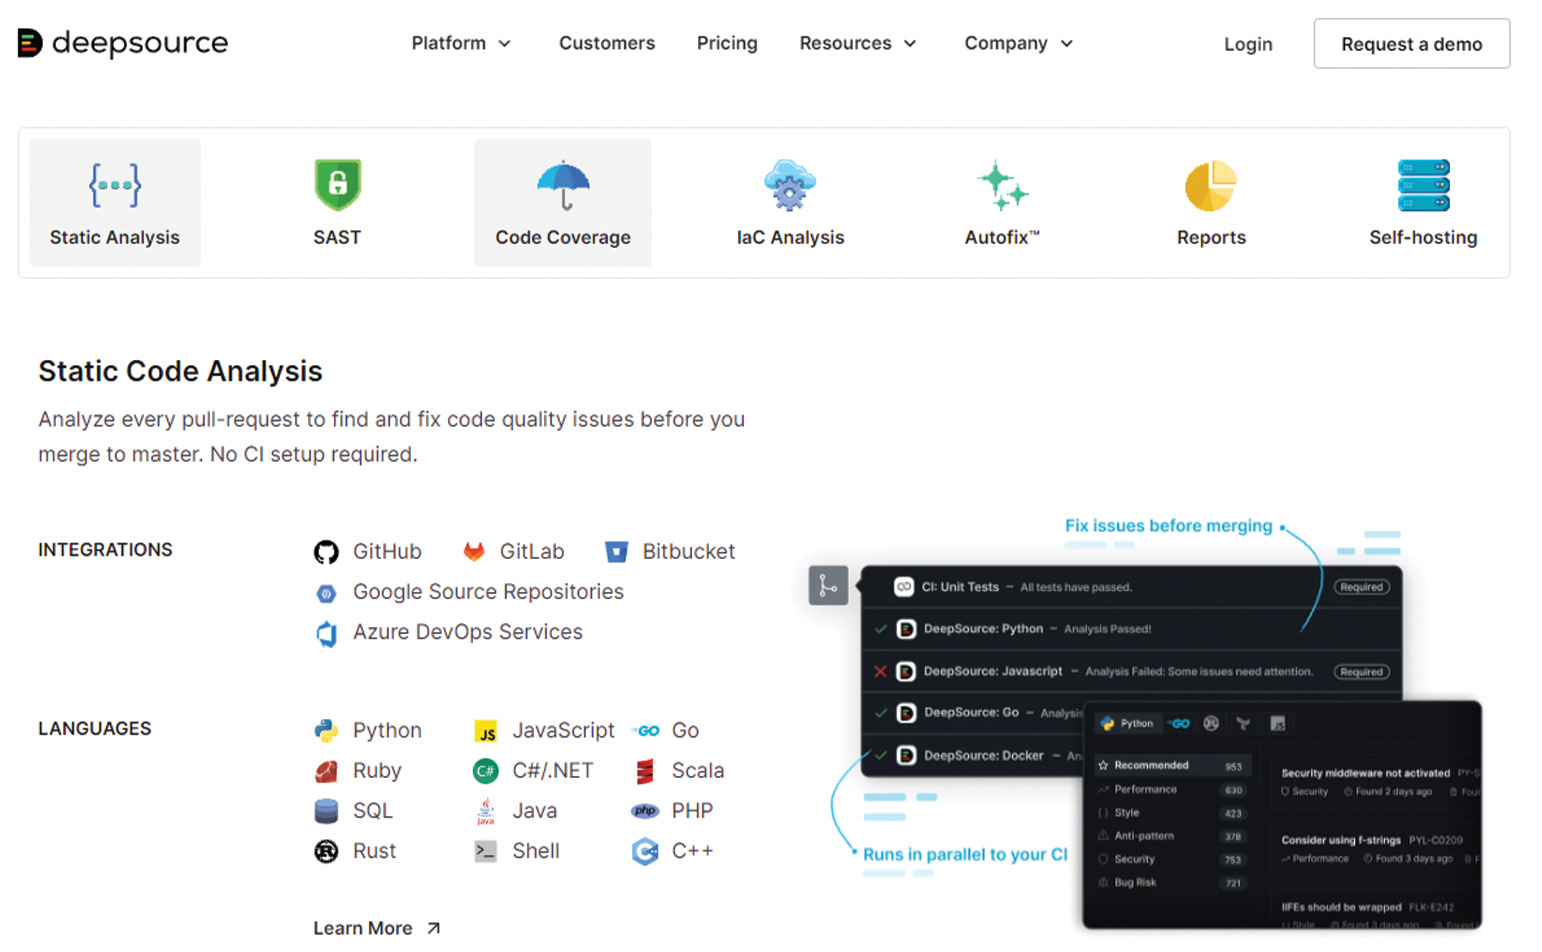Click the Autofix sparkles icon
The height and width of the screenshot is (952, 1542).
point(1000,184)
